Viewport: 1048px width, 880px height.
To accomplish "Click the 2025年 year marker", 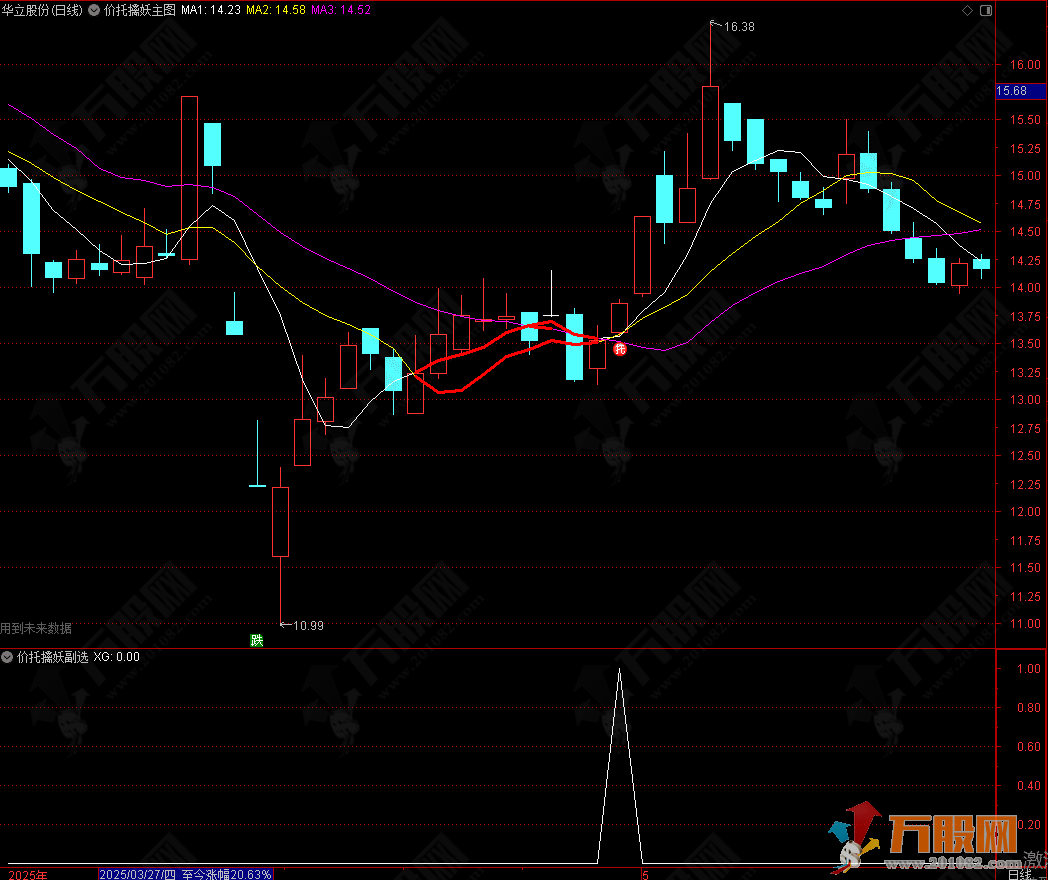I will pyautogui.click(x=23, y=874).
